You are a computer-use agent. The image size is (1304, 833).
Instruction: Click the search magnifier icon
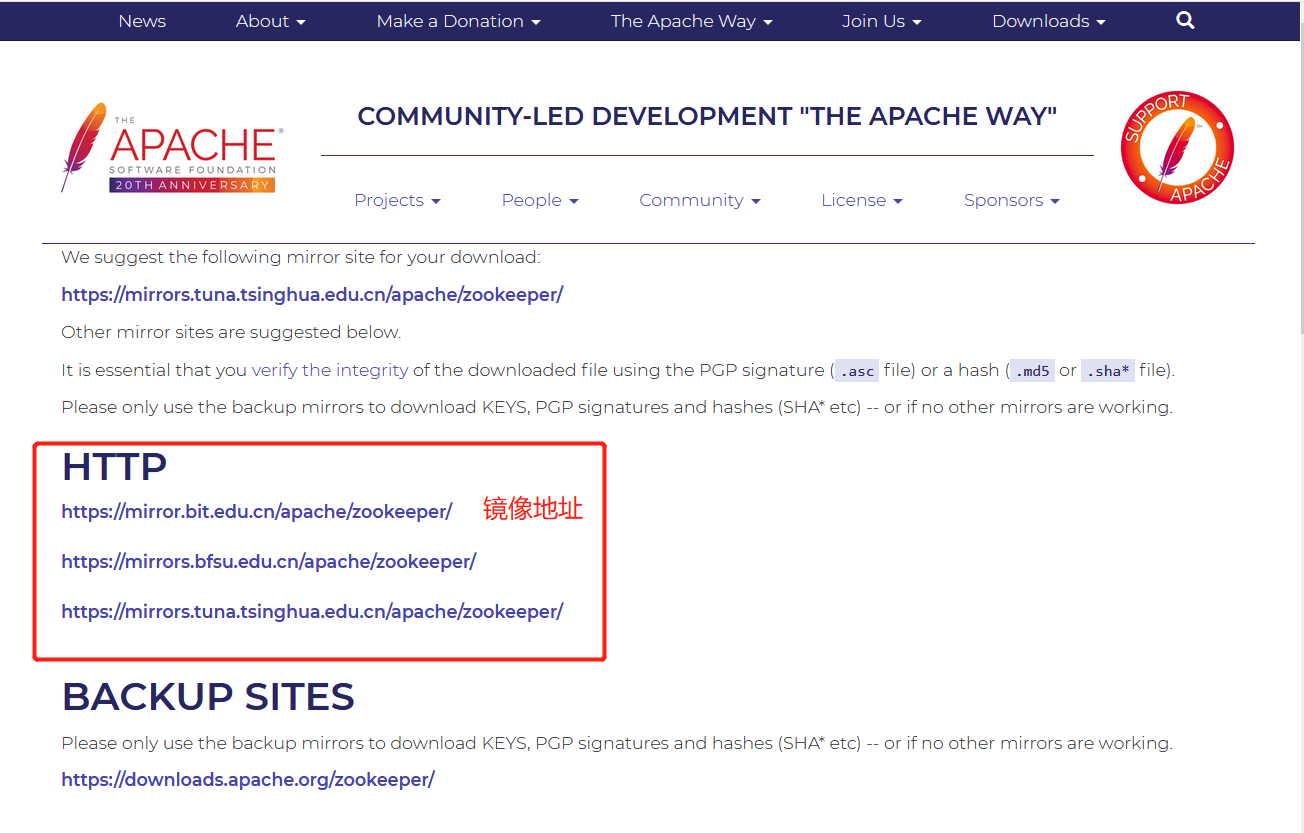pos(1185,20)
